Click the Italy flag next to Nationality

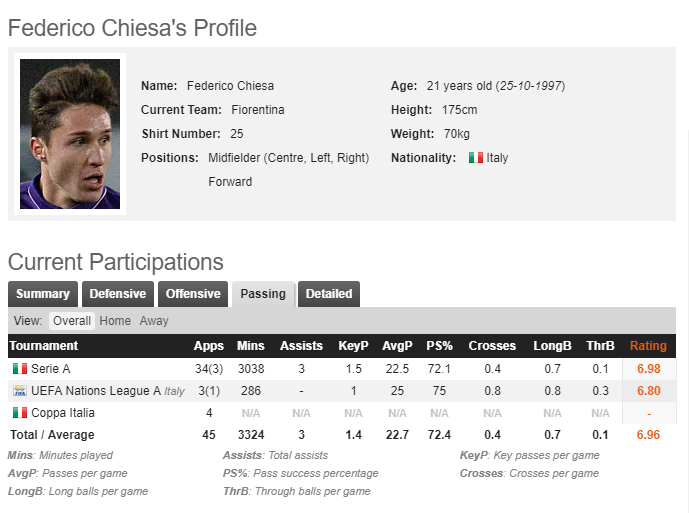click(x=475, y=158)
